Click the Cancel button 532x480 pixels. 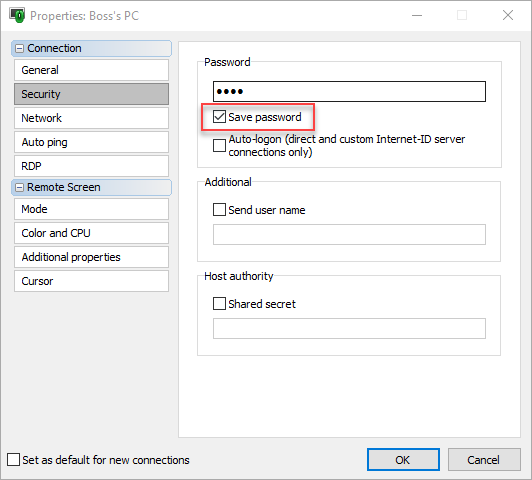[x=484, y=460]
